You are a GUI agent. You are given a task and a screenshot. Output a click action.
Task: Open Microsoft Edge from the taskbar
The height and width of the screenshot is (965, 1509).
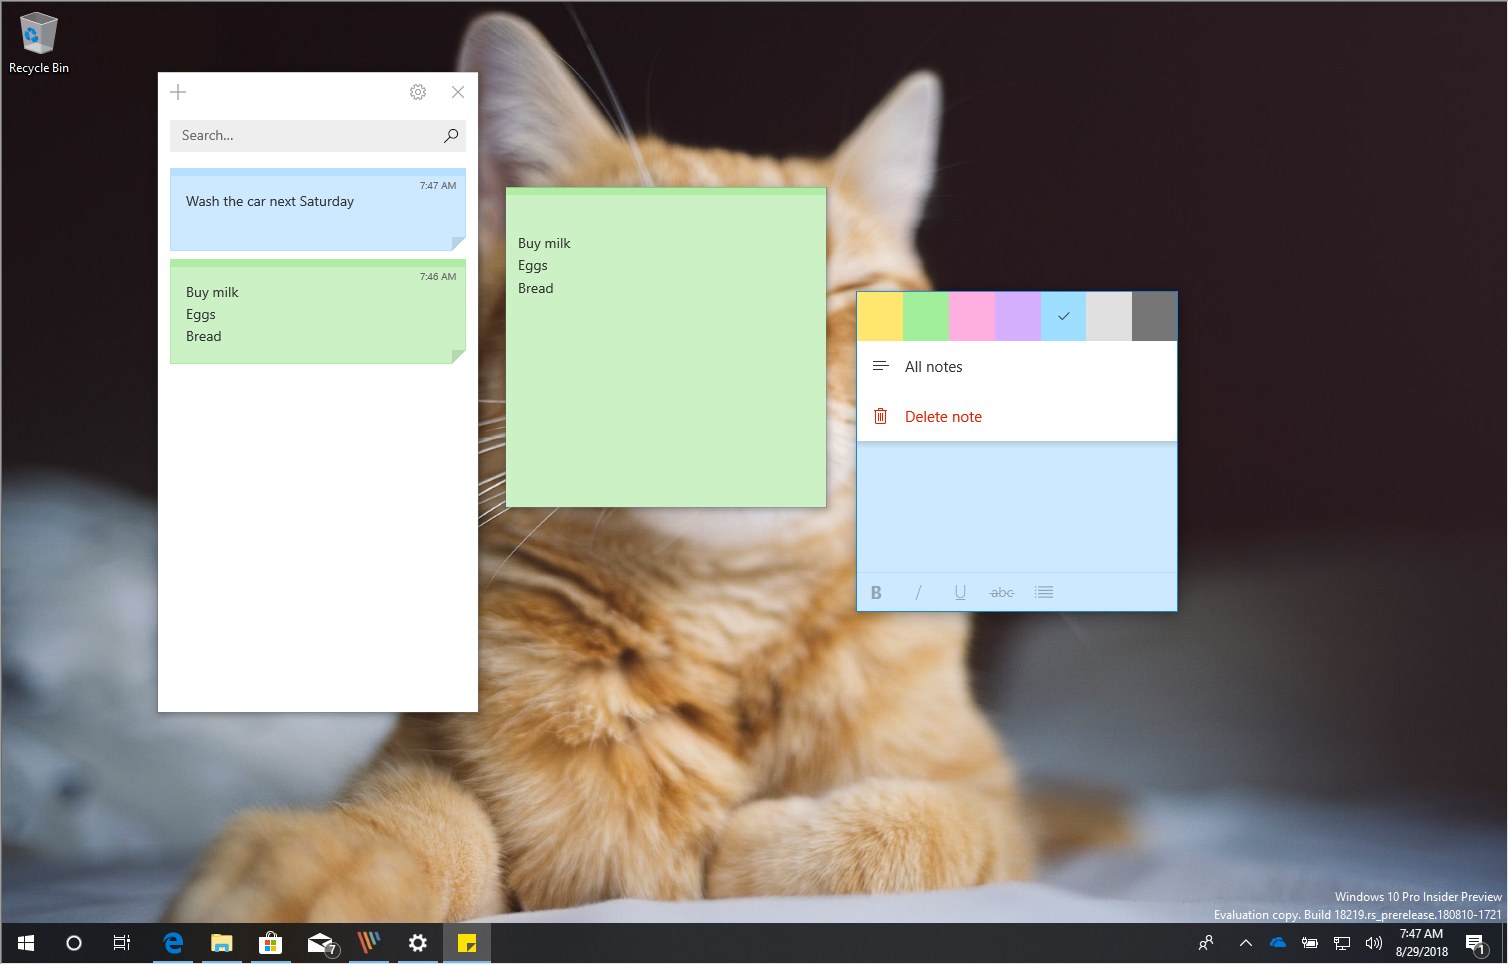point(171,942)
